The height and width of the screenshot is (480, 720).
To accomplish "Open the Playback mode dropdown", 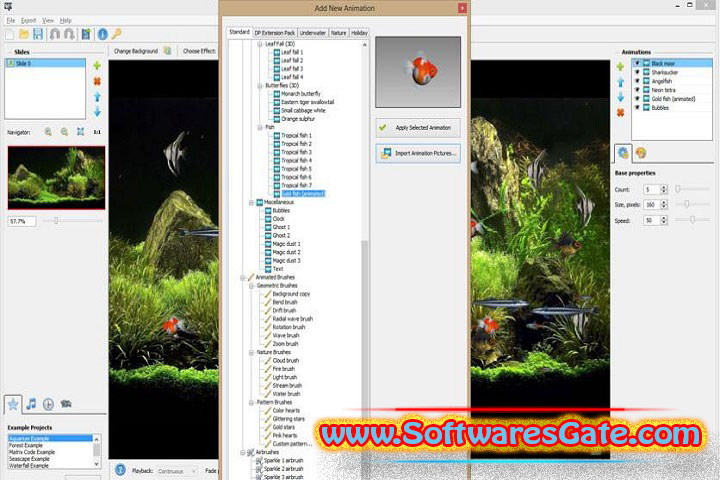I will (177, 471).
